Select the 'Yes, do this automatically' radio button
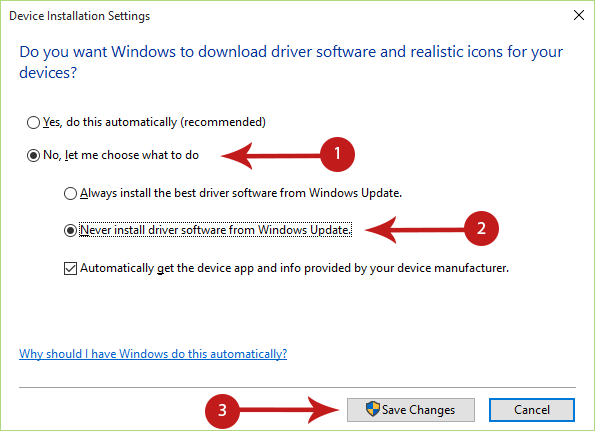595x431 pixels. tap(33, 123)
